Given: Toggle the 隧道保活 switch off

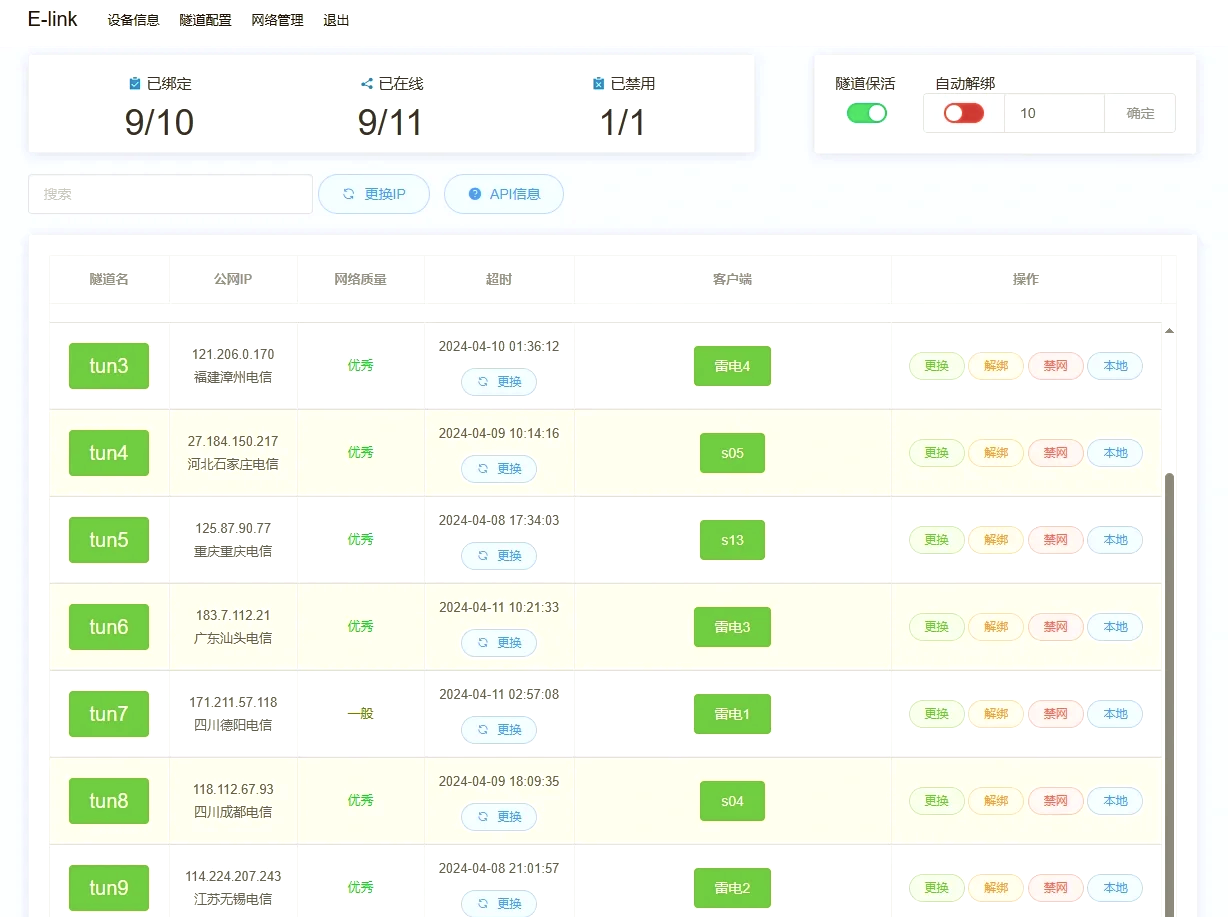Looking at the screenshot, I should click(x=866, y=113).
